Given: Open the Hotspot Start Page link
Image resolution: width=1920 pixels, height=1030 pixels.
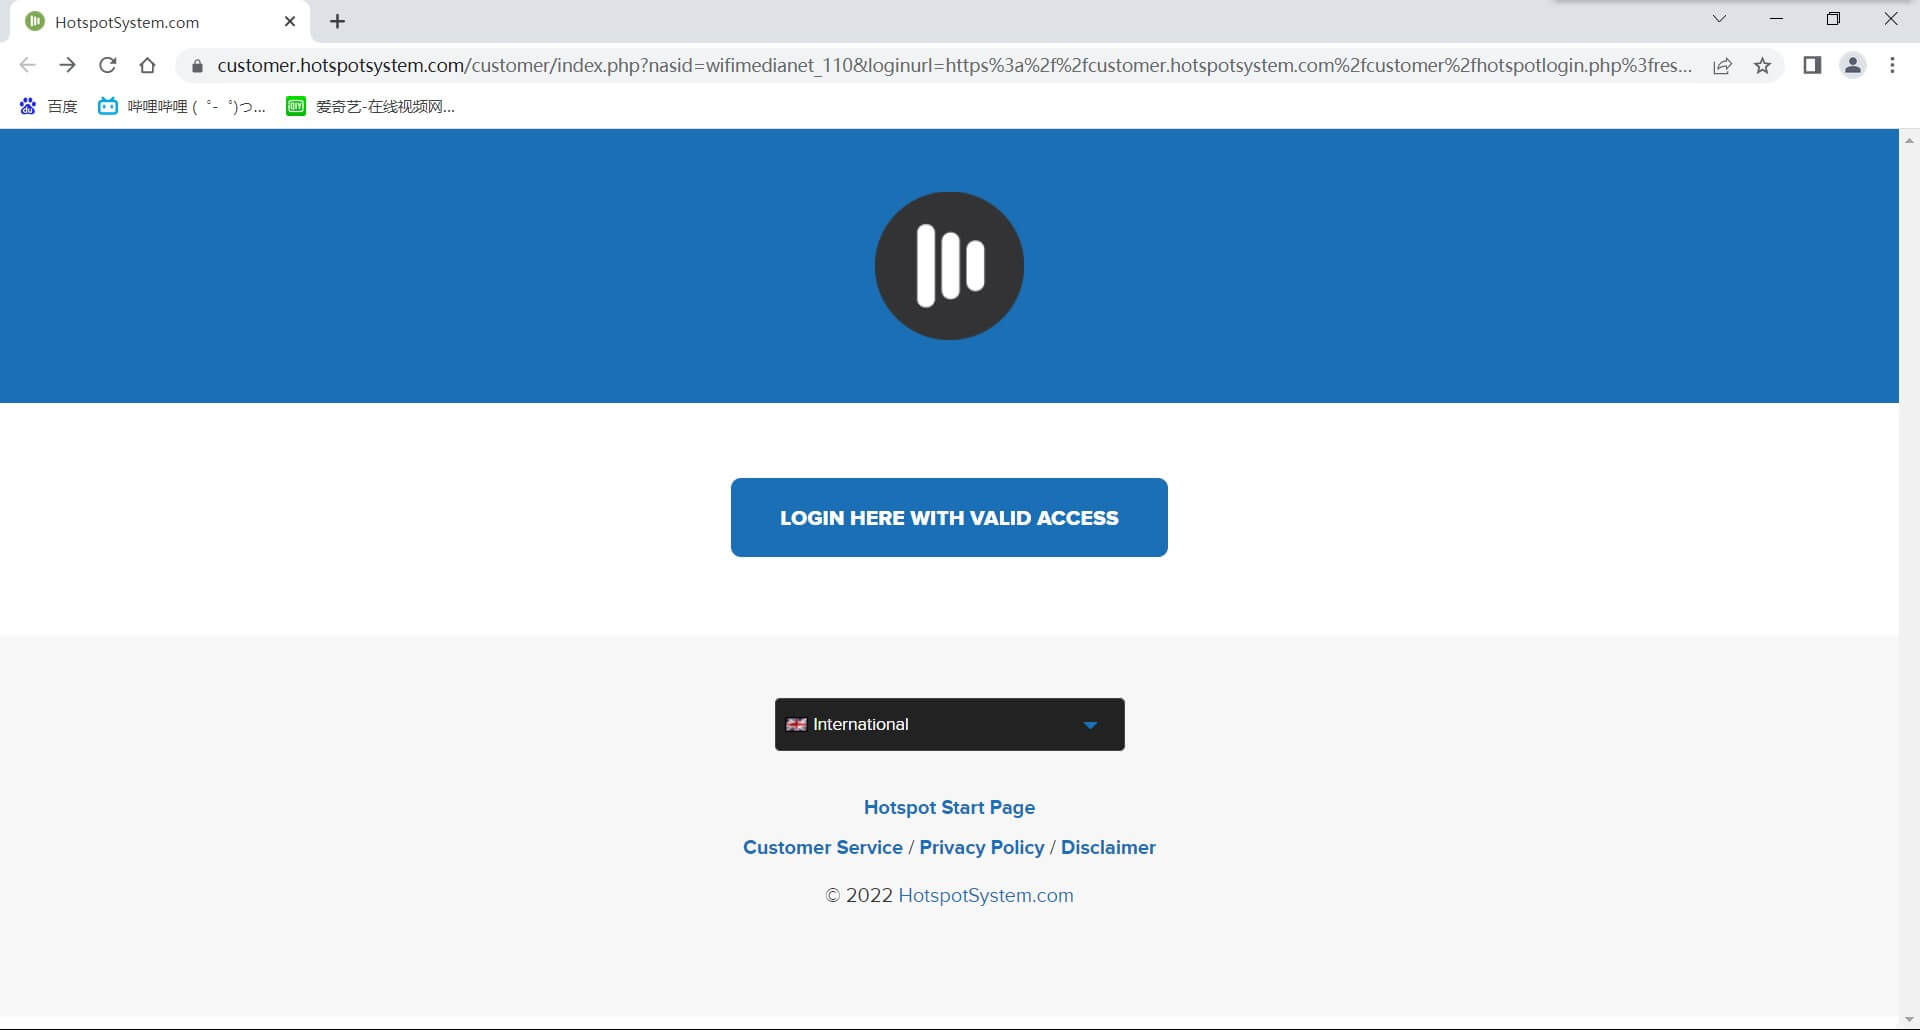Looking at the screenshot, I should [x=949, y=807].
